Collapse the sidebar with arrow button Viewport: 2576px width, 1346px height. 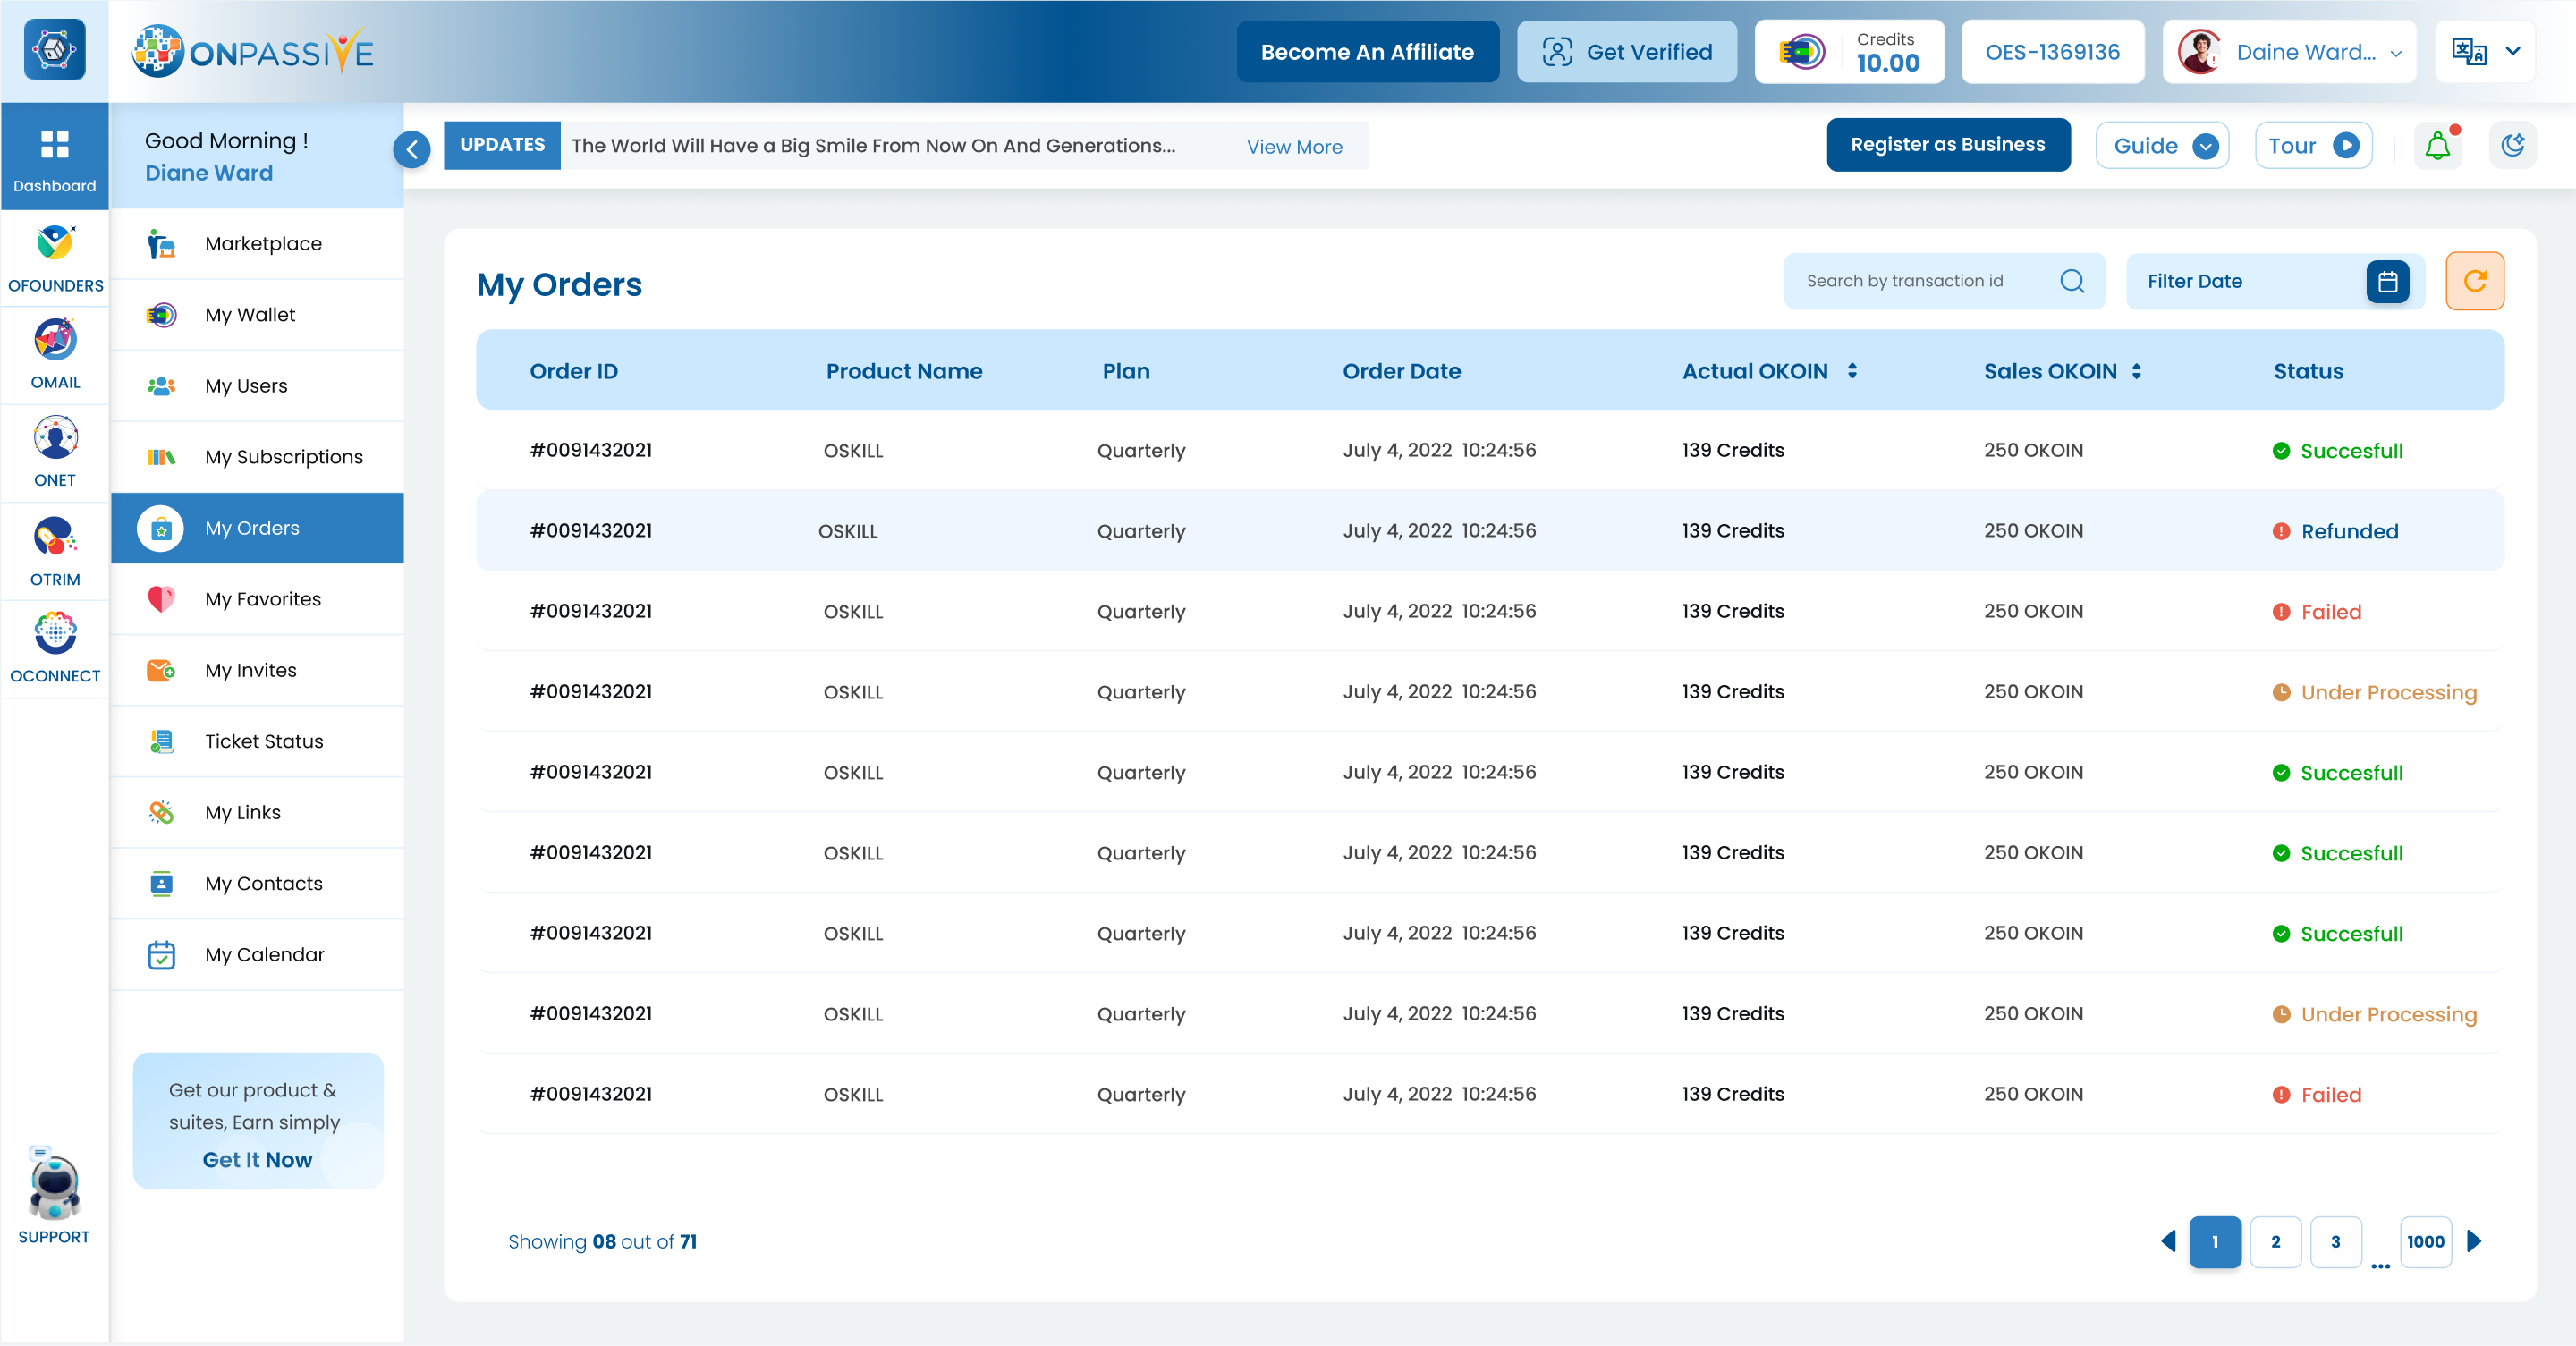tap(412, 149)
